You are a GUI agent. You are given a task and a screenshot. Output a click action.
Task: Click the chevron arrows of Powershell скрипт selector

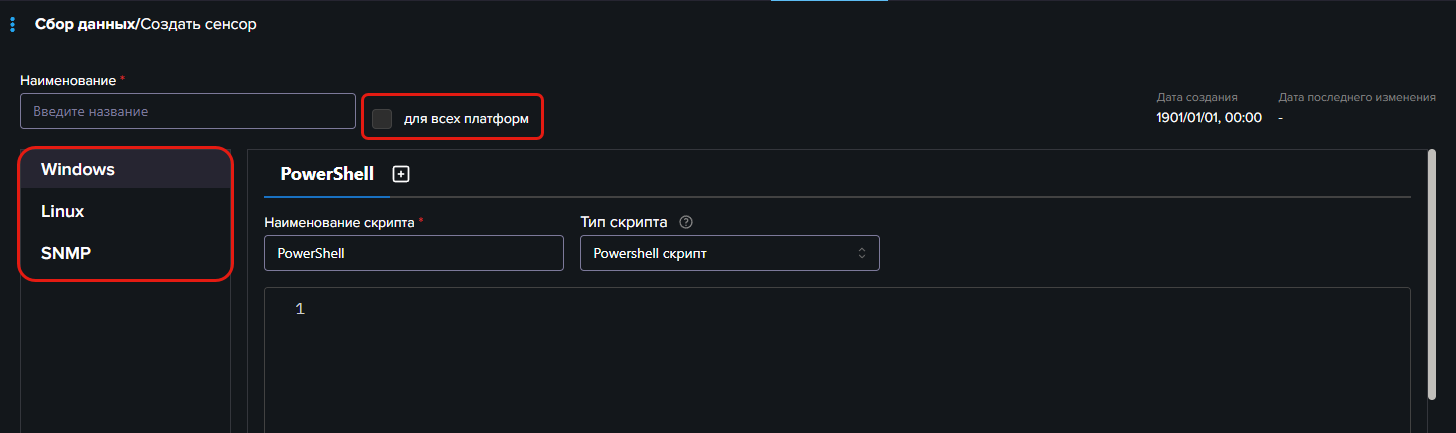click(x=862, y=253)
